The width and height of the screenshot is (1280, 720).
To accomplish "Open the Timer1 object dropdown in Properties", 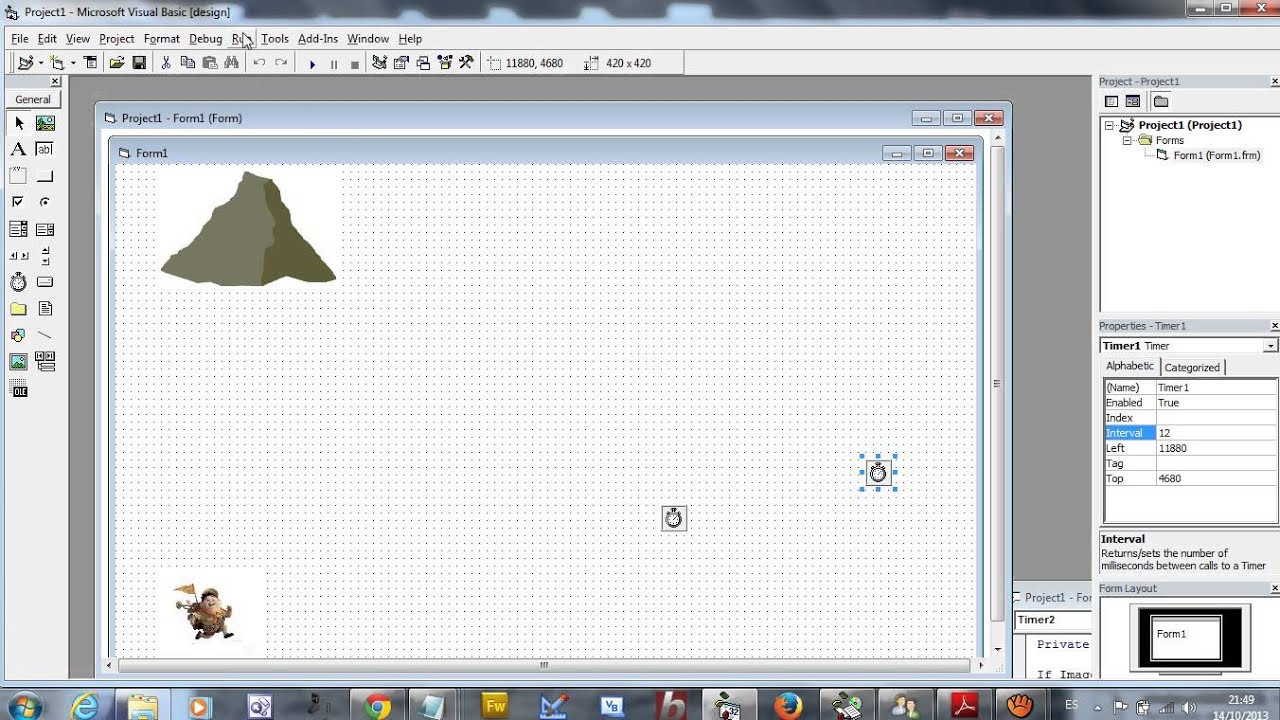I will coord(1270,346).
